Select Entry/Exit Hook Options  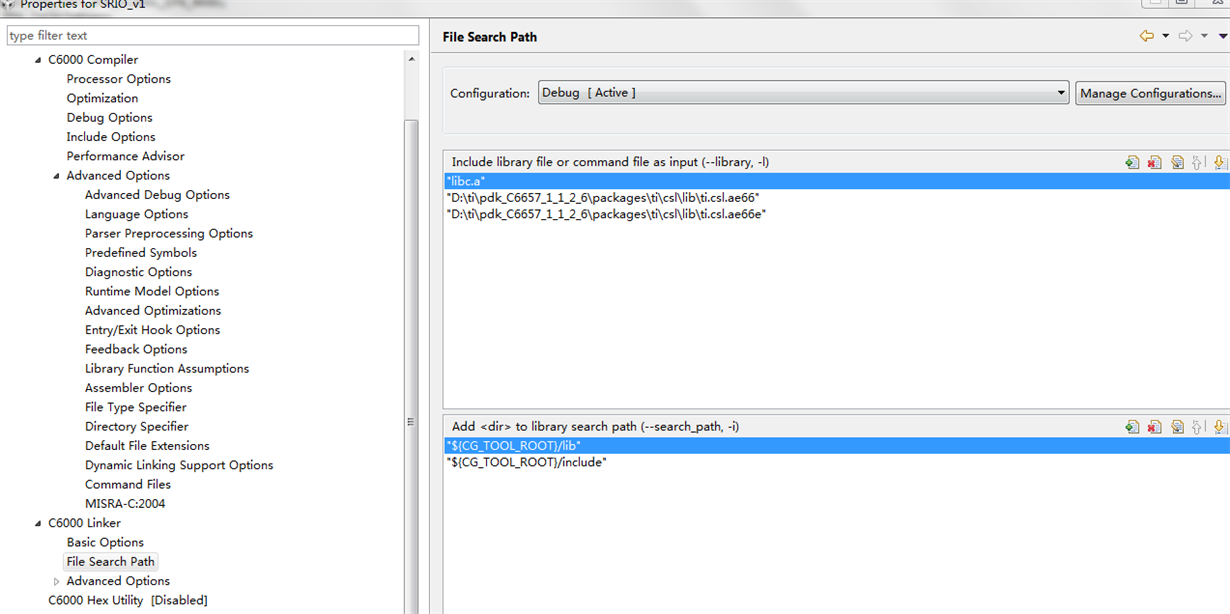152,330
